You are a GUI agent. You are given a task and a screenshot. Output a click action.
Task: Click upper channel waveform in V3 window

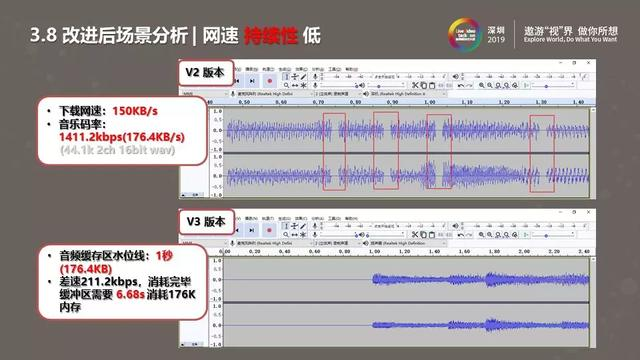(481, 280)
